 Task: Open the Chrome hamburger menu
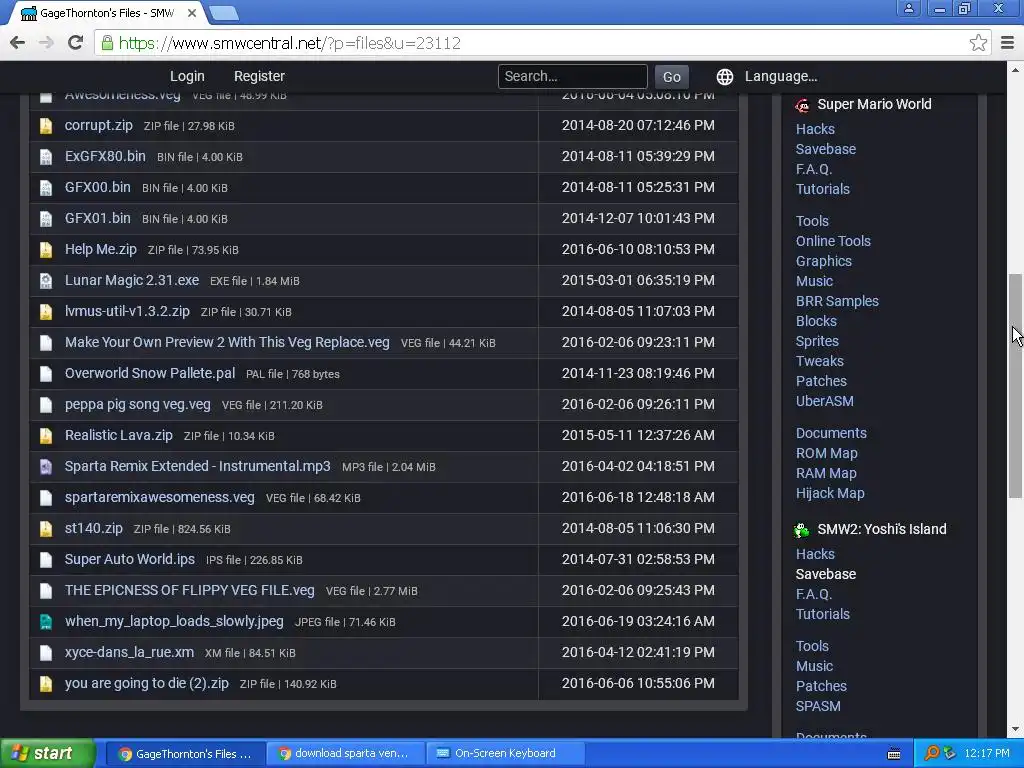[x=1008, y=43]
